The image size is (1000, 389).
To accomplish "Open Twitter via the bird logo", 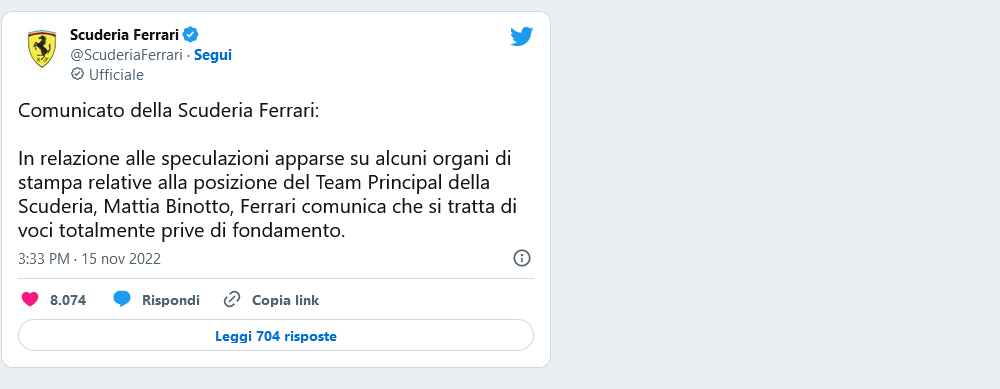I will (522, 36).
